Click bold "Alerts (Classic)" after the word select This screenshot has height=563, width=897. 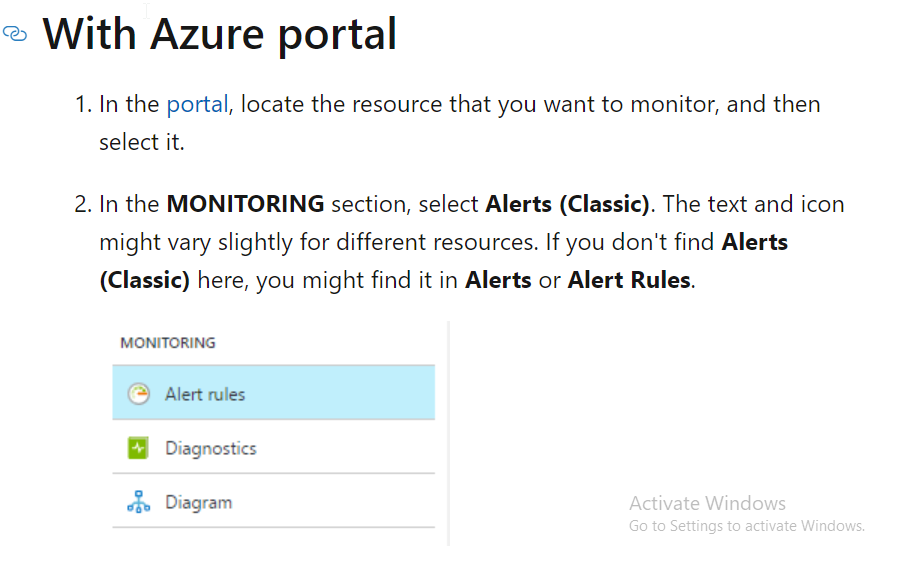[x=568, y=204]
